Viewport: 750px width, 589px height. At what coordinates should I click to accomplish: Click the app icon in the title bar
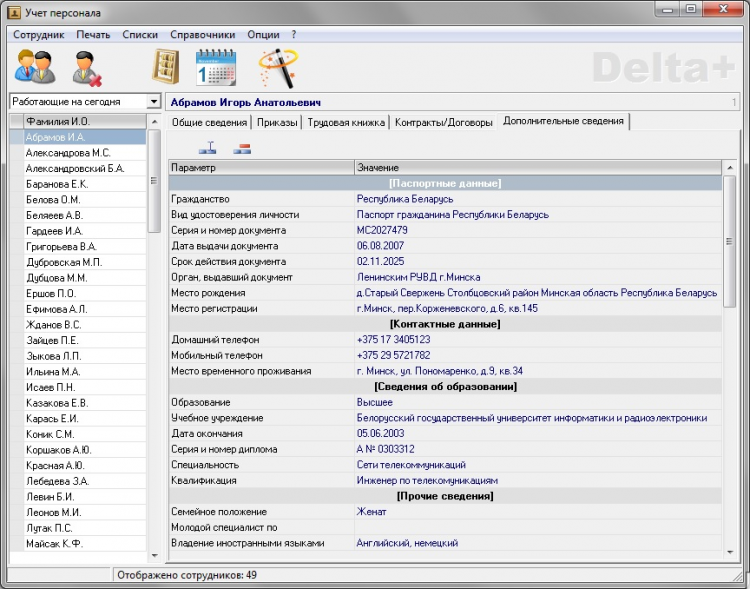click(14, 12)
